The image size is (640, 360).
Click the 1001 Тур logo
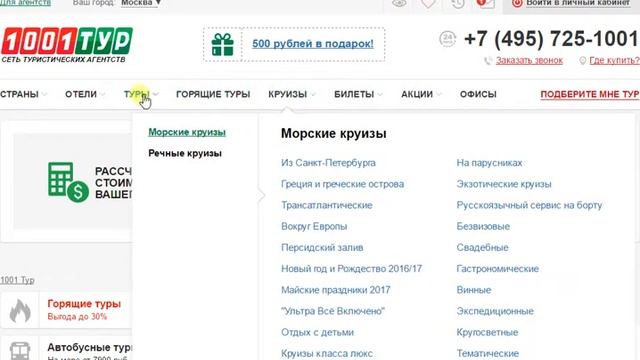tap(67, 45)
